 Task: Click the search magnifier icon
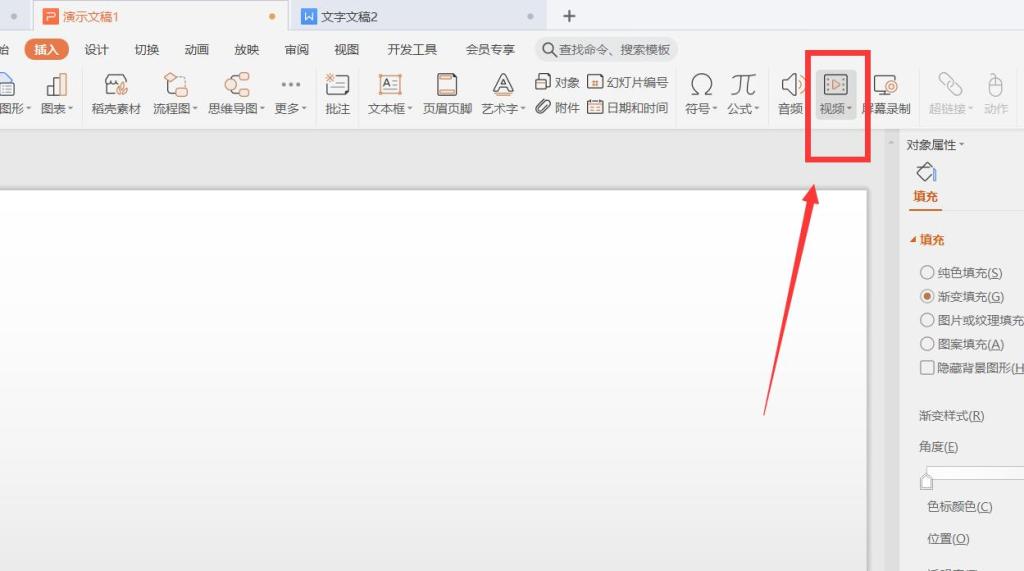click(549, 50)
